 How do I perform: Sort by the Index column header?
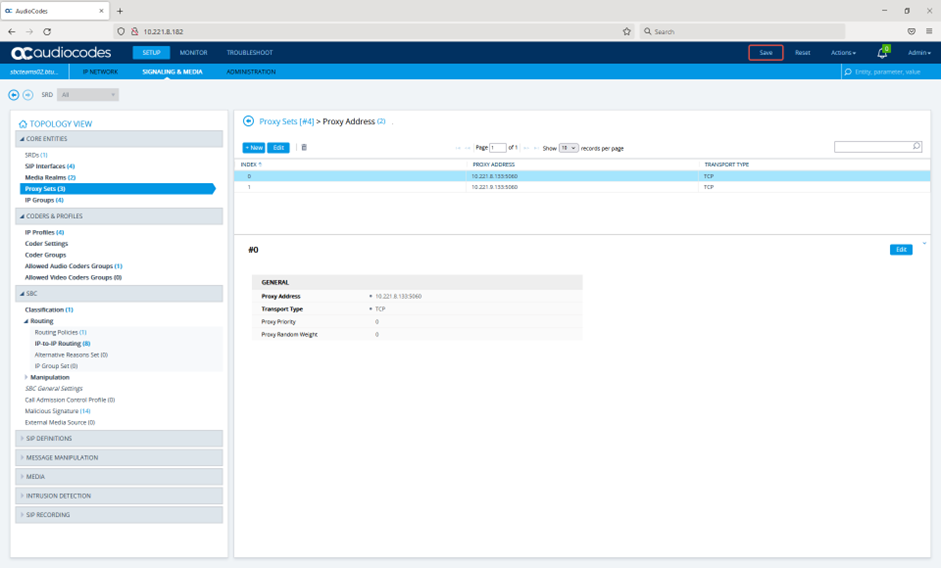tap(251, 165)
